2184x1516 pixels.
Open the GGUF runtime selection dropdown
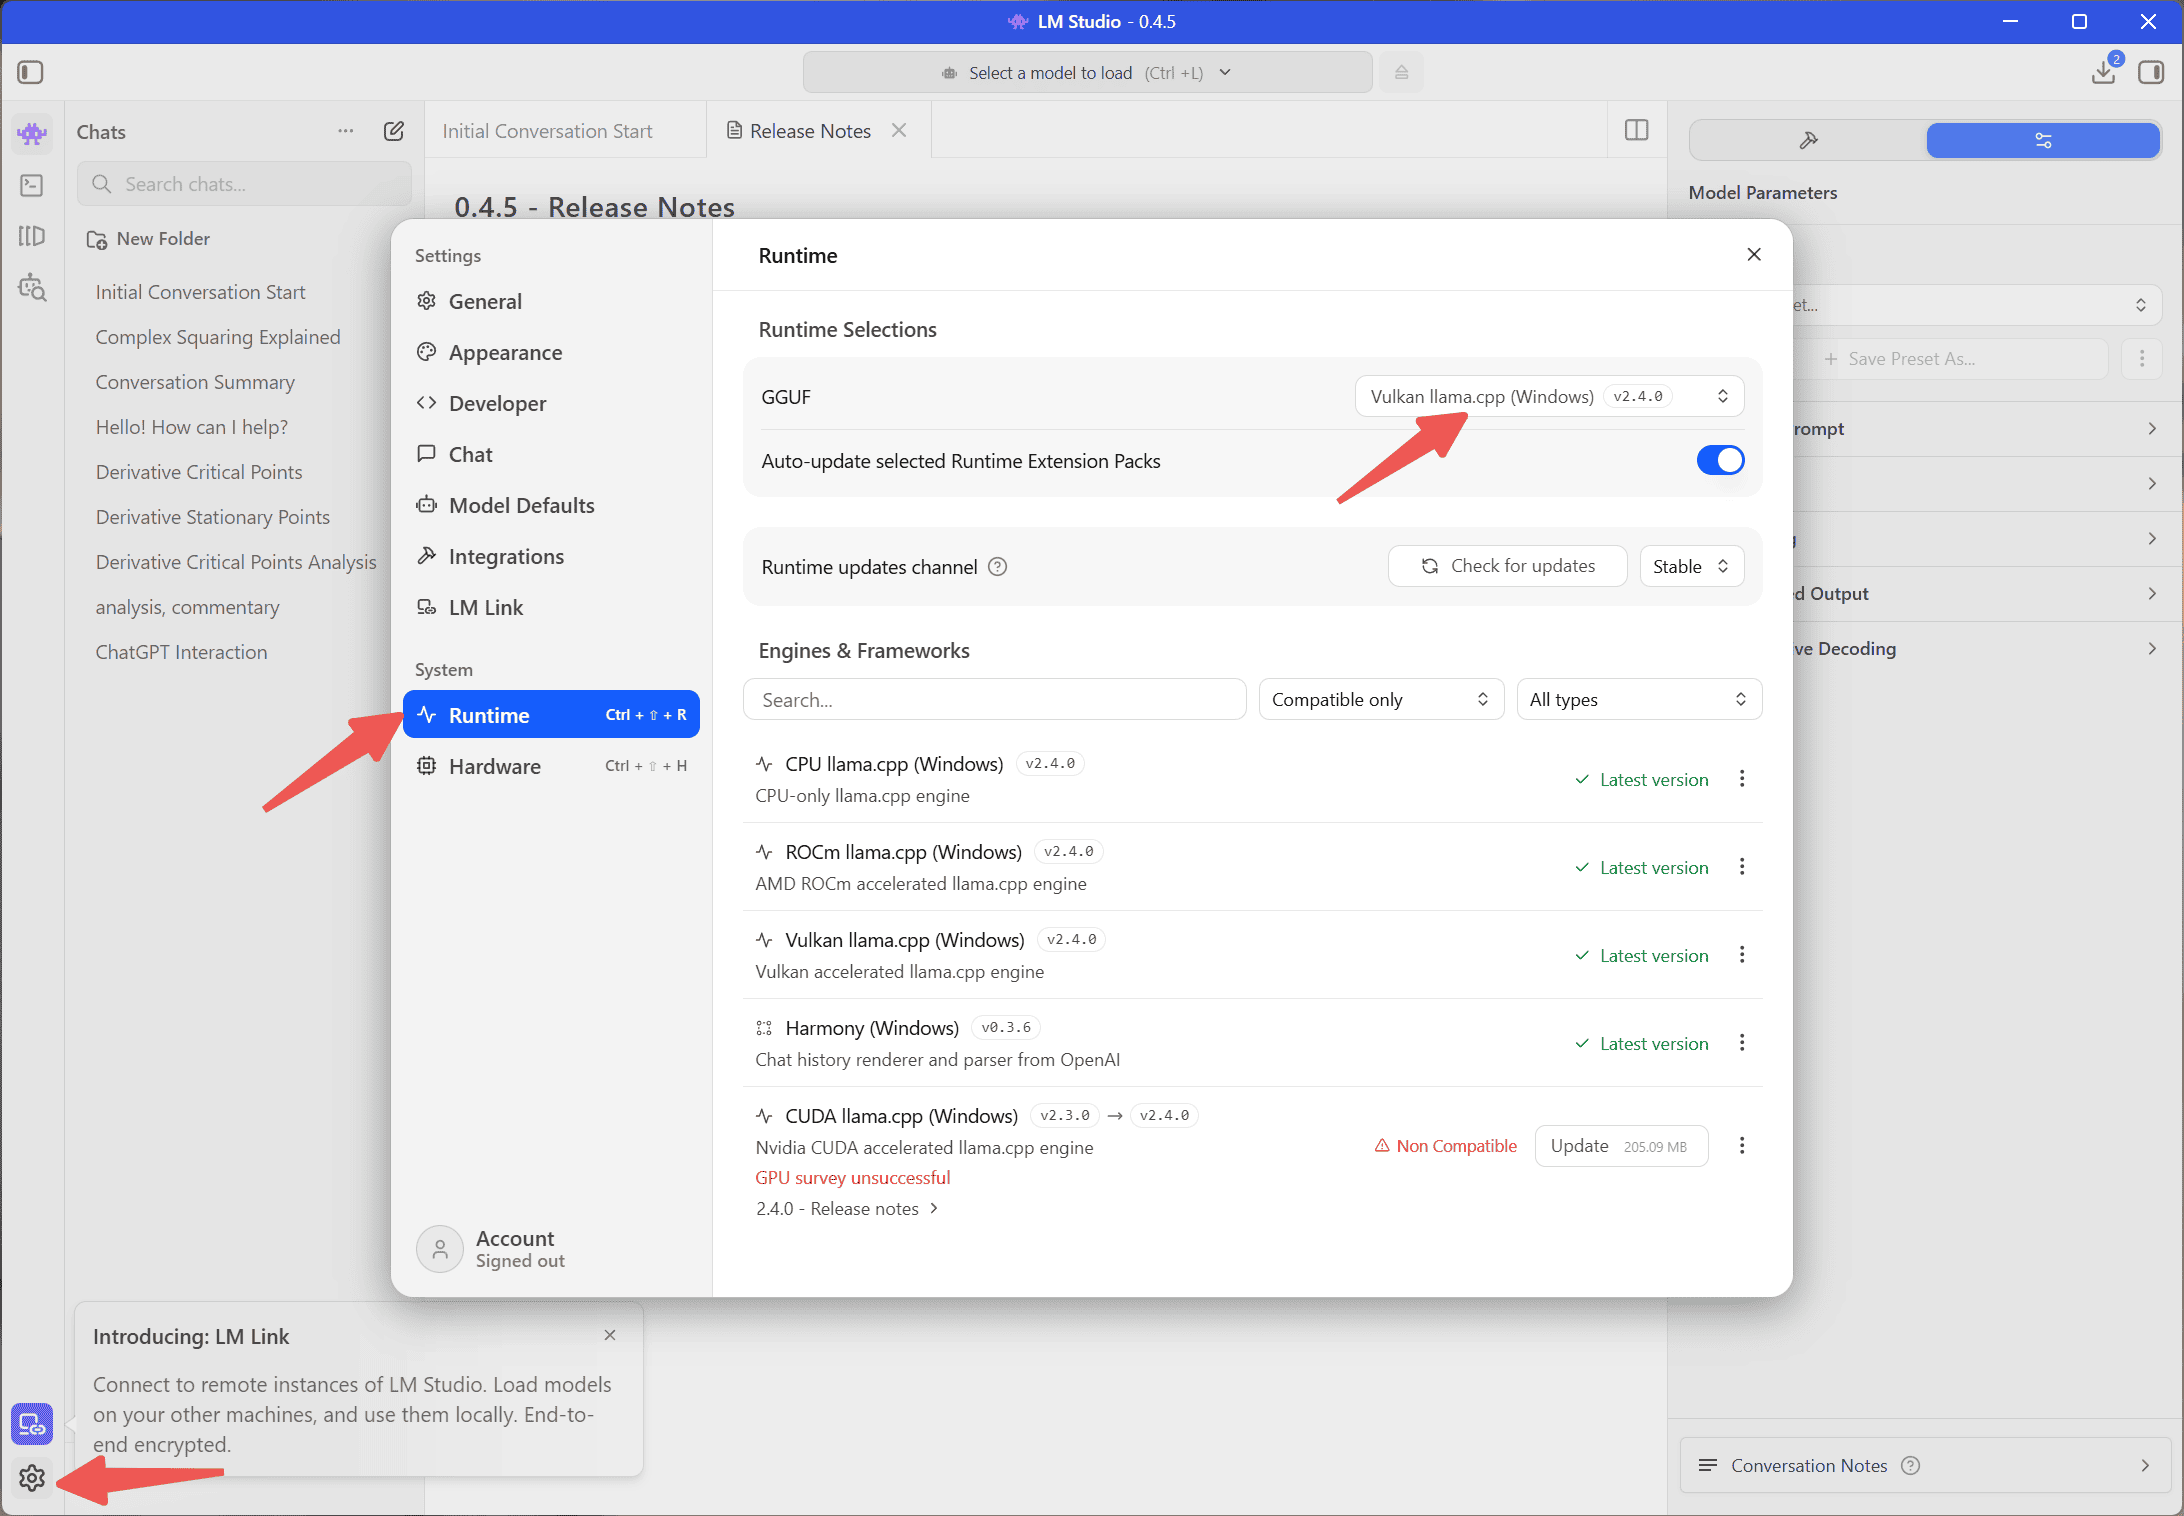(x=1549, y=396)
